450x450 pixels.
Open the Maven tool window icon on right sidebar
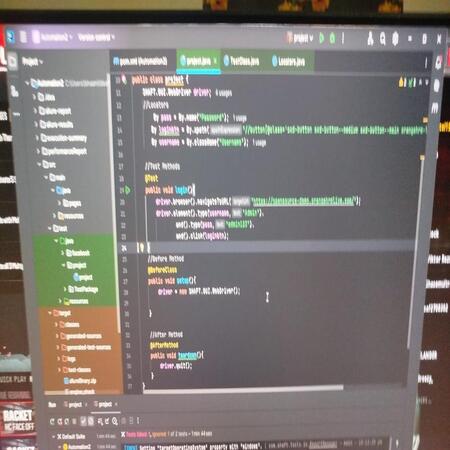(435, 108)
